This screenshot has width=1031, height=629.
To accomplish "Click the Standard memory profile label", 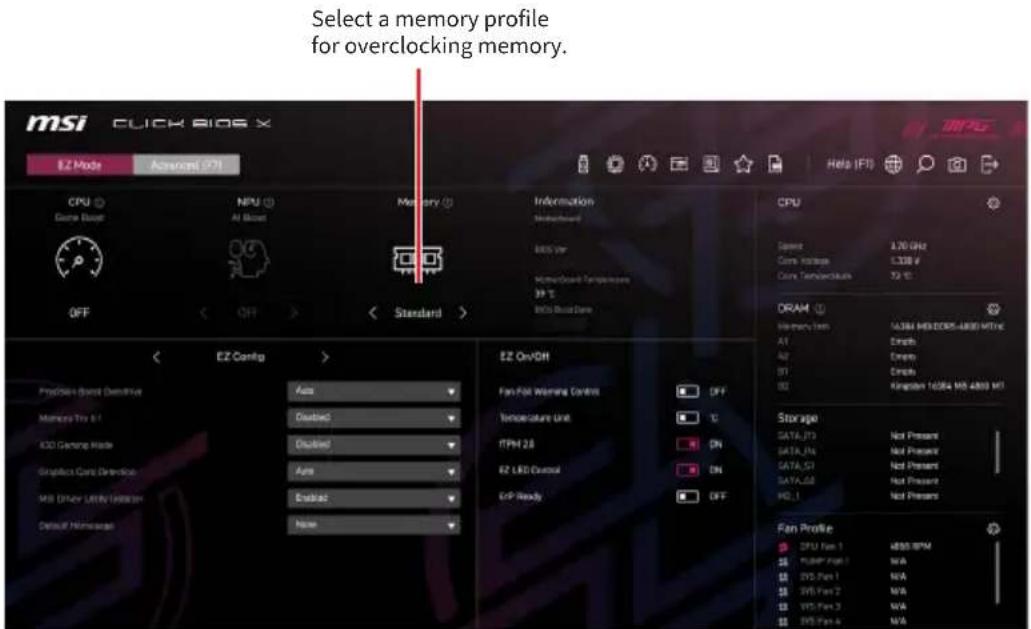I will click(x=418, y=313).
